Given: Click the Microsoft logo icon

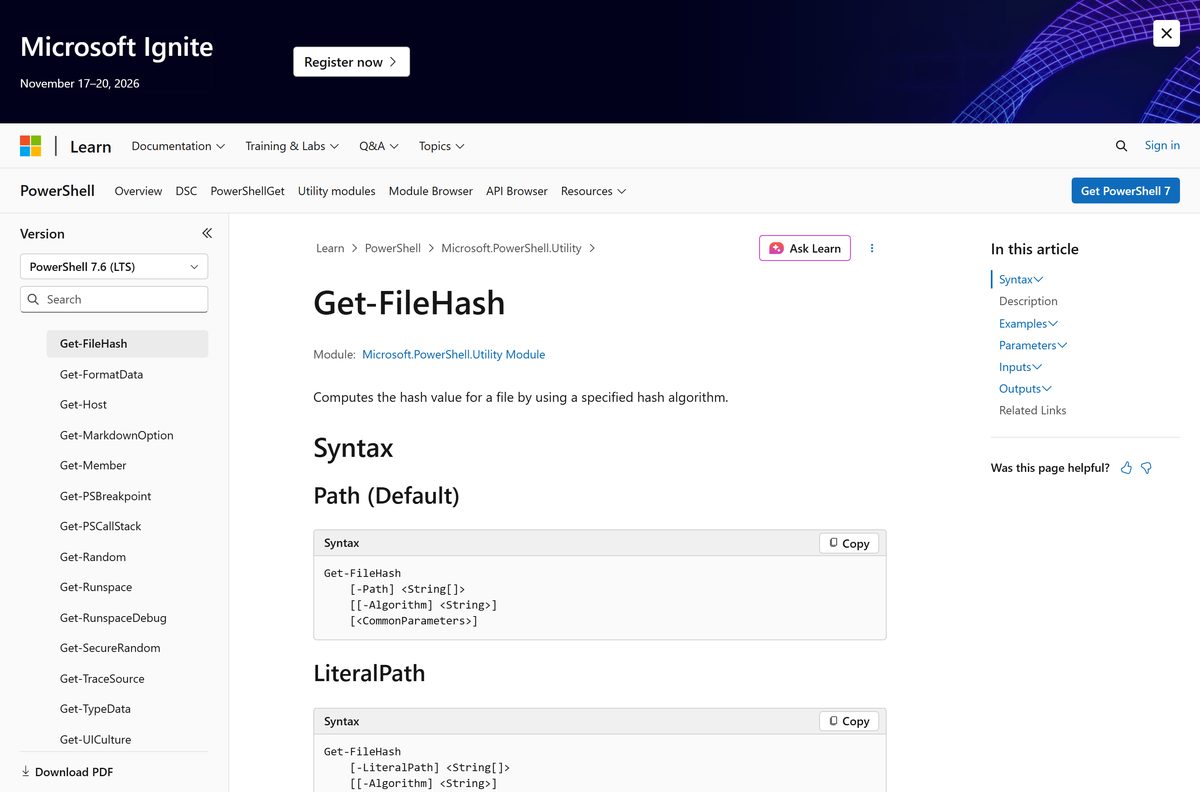Looking at the screenshot, I should point(31,146).
